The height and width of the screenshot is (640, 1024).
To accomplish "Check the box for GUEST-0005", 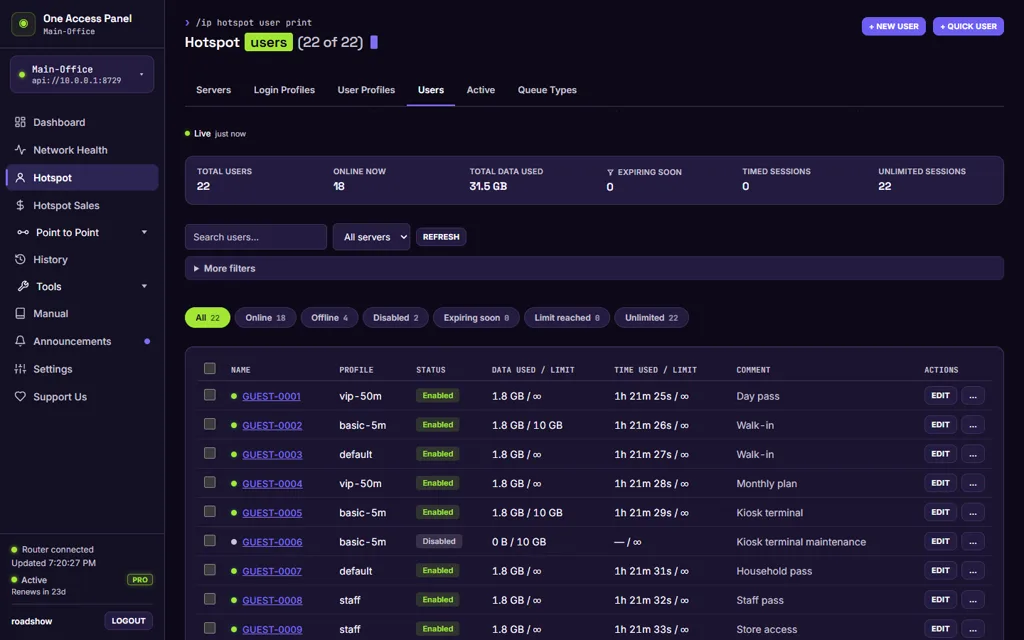I will tap(210, 511).
